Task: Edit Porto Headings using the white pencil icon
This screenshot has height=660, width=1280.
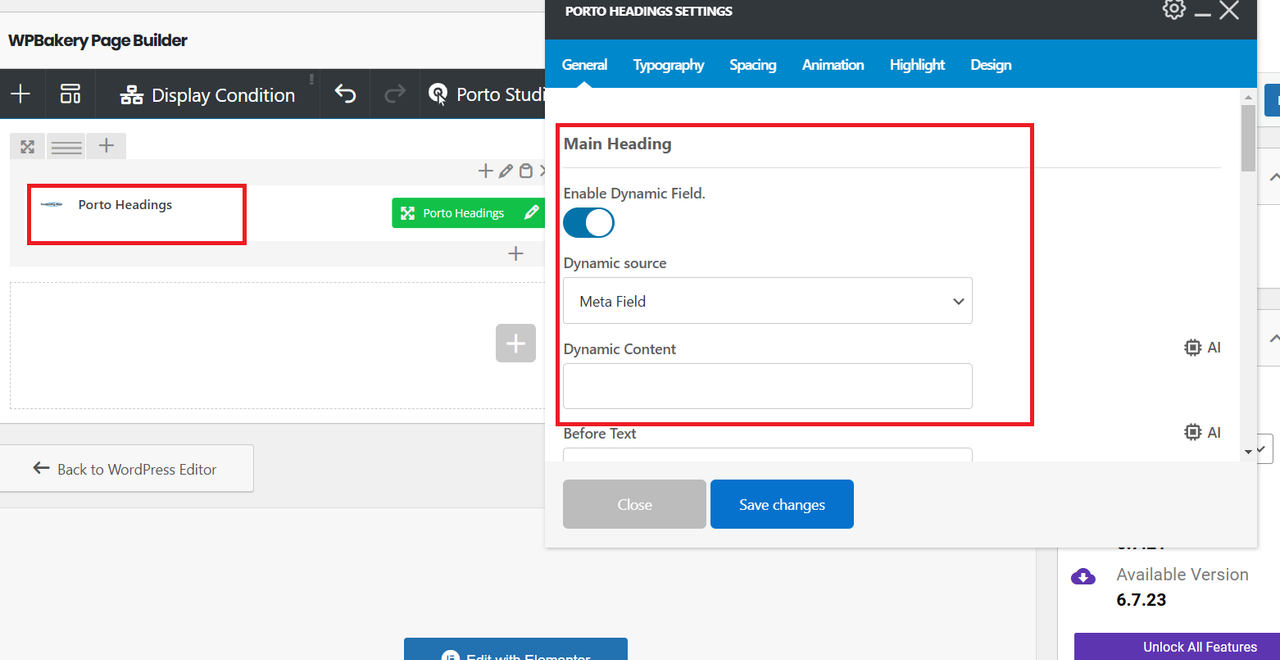Action: pyautogui.click(x=532, y=212)
